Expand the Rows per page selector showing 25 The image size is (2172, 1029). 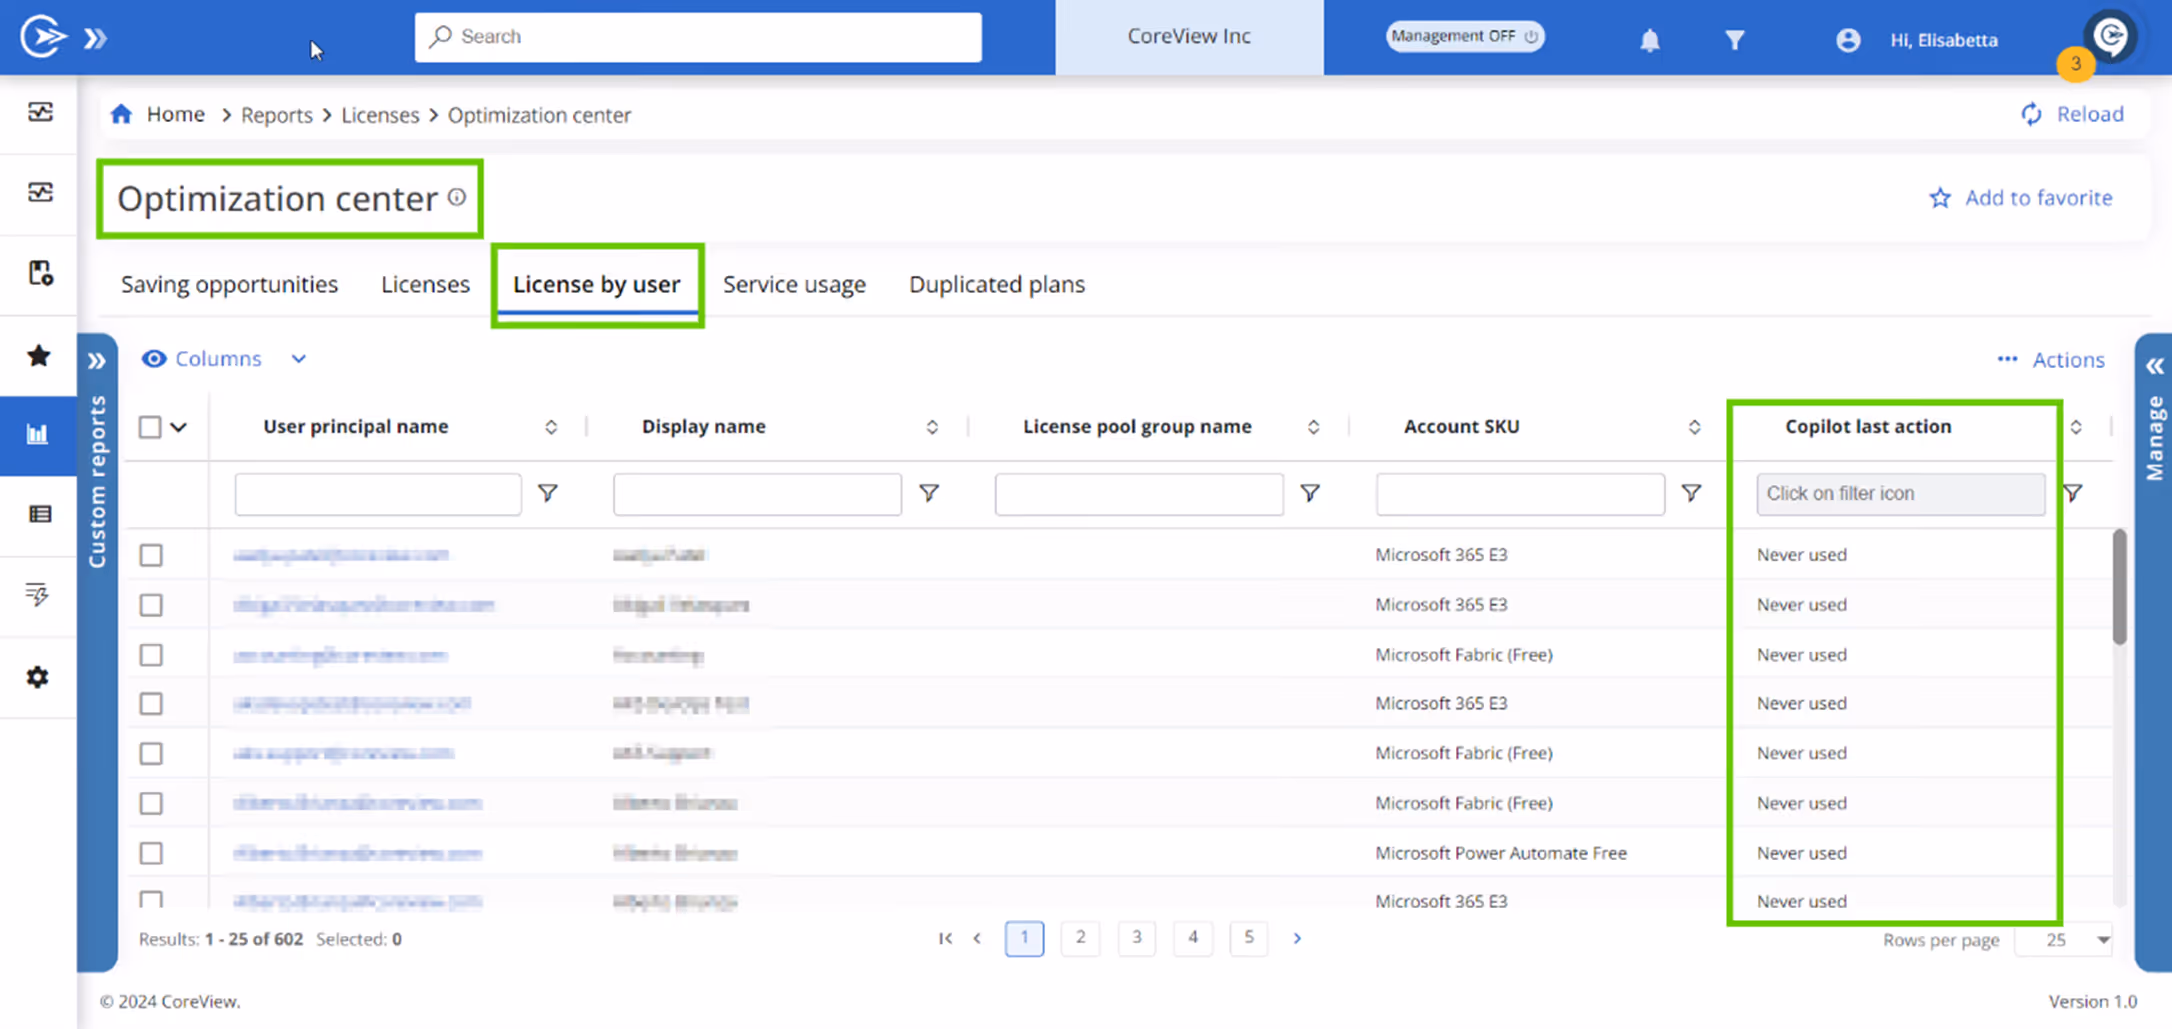tap(2064, 940)
